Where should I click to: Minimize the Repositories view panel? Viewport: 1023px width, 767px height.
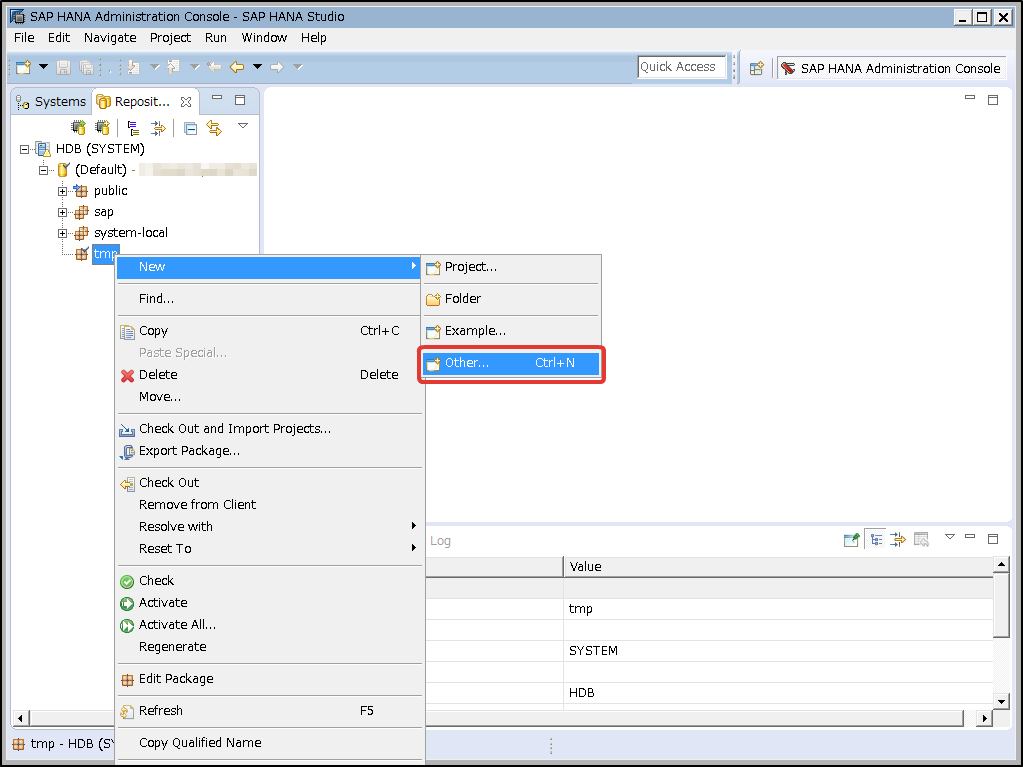coord(217,98)
